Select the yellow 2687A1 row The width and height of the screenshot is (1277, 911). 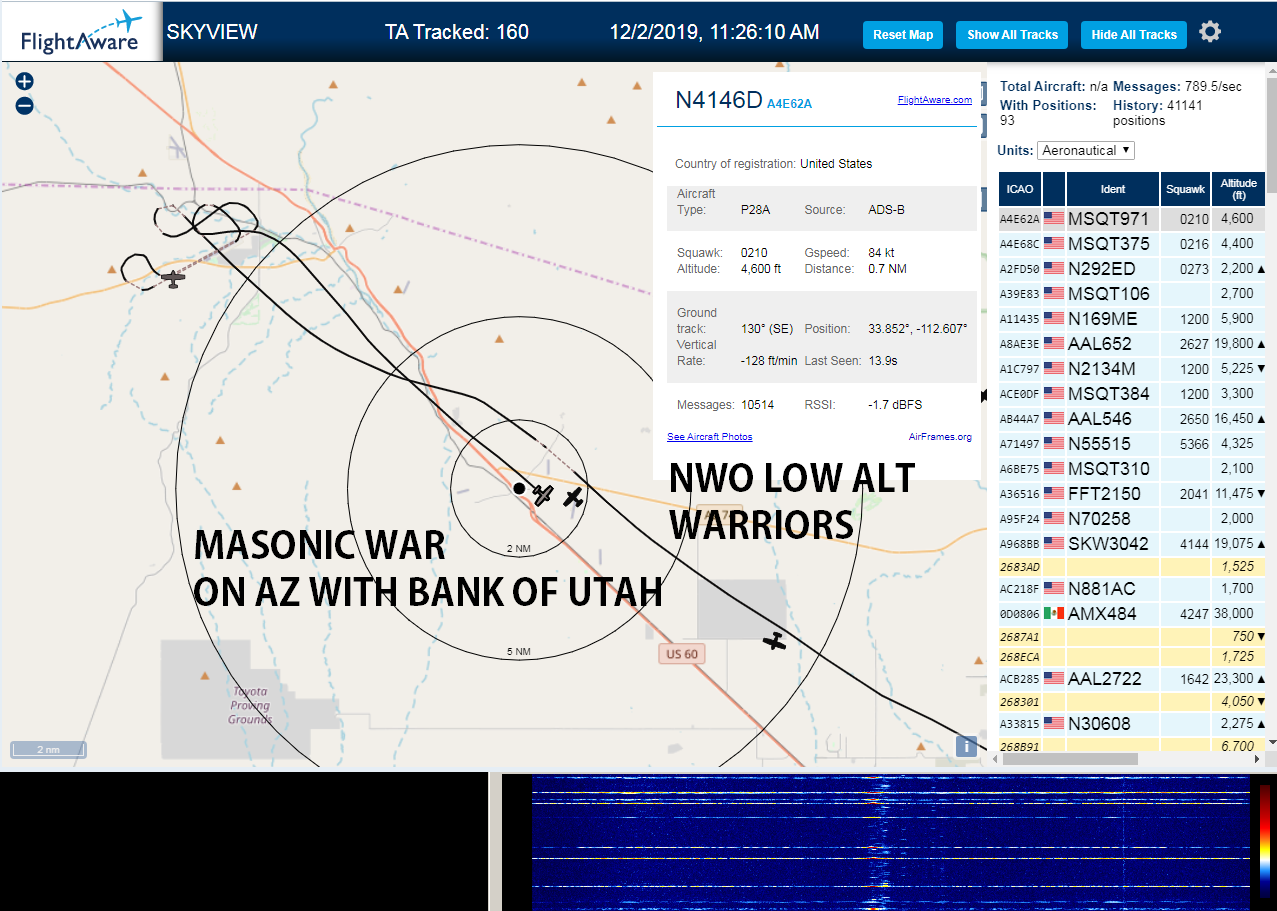pos(1132,636)
